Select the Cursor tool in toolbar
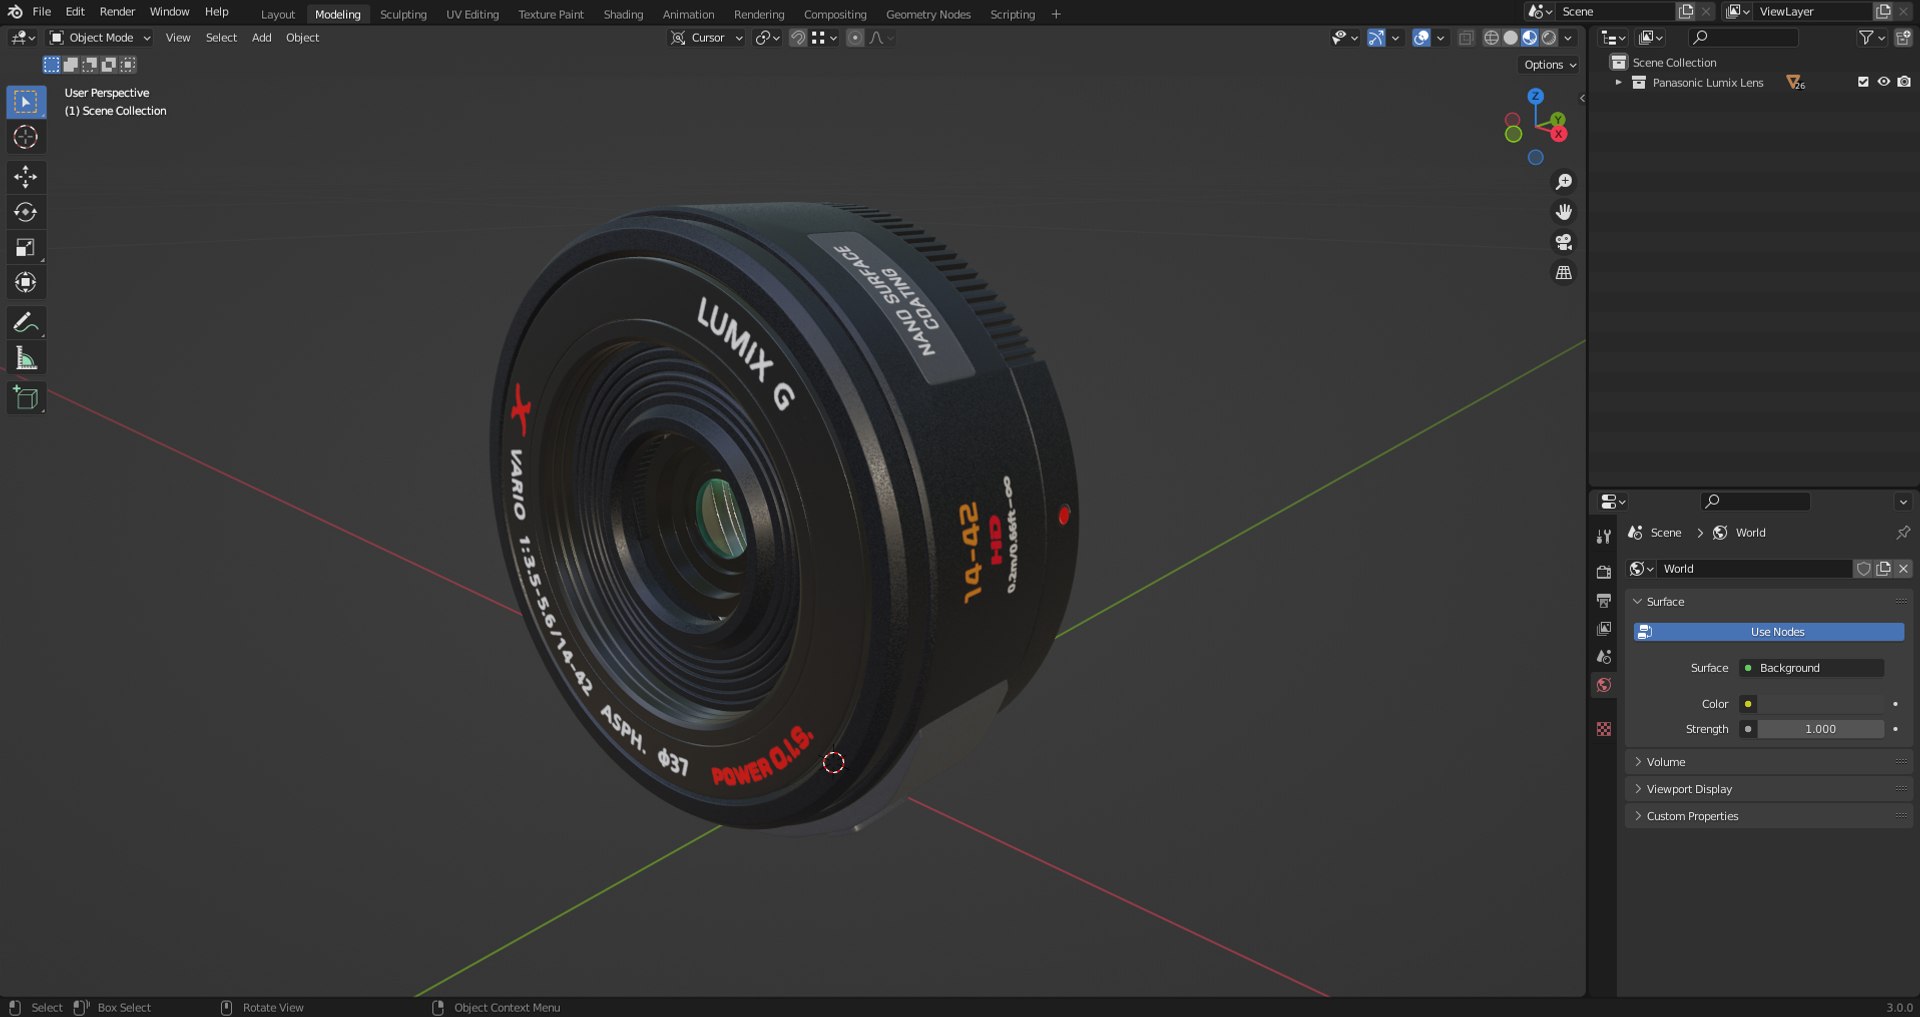 26,137
